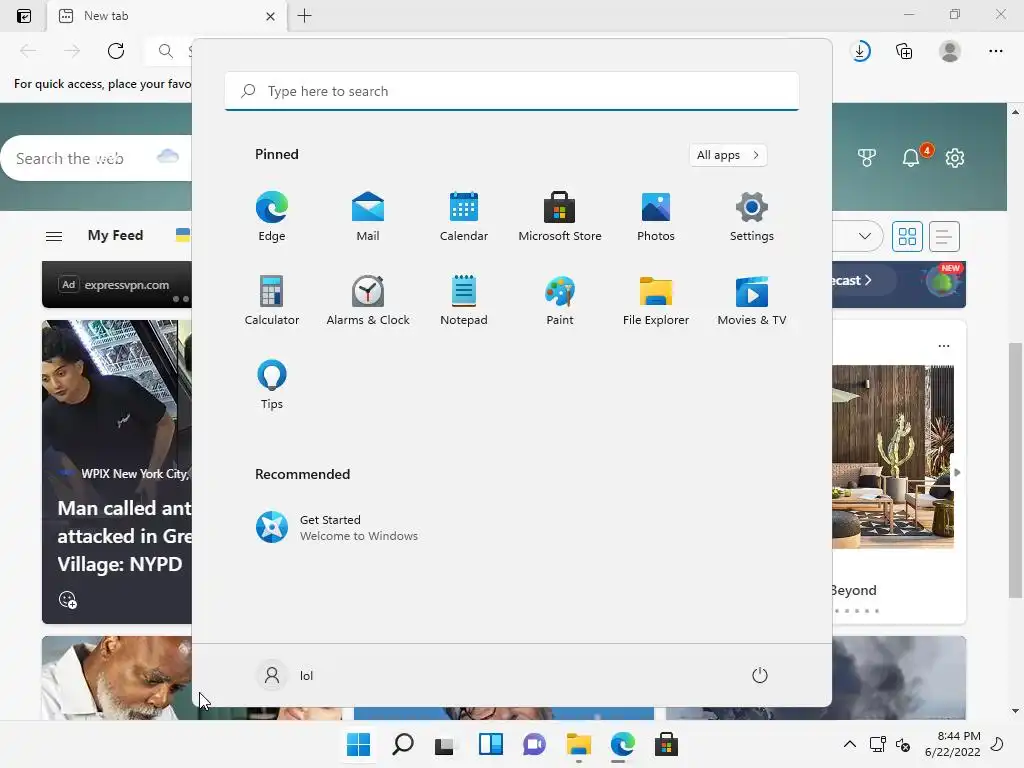Launch the Calculator app
Image resolution: width=1024 pixels, height=768 pixels.
[272, 300]
